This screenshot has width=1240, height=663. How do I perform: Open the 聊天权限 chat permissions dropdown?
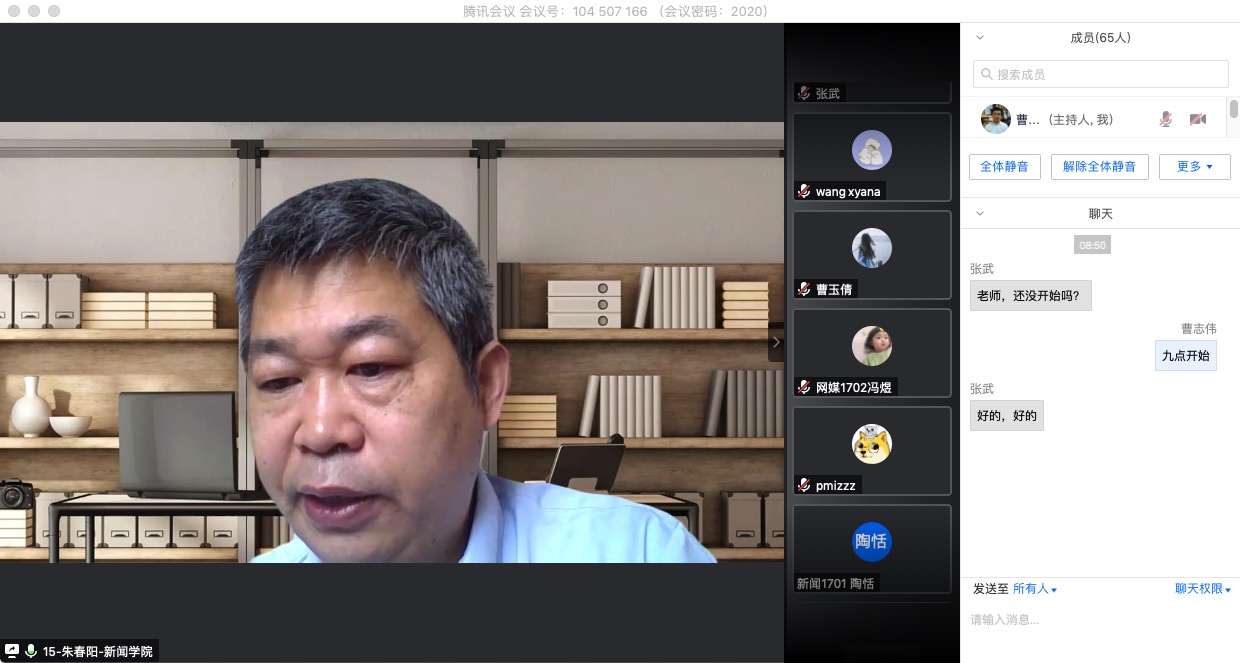point(1202,589)
